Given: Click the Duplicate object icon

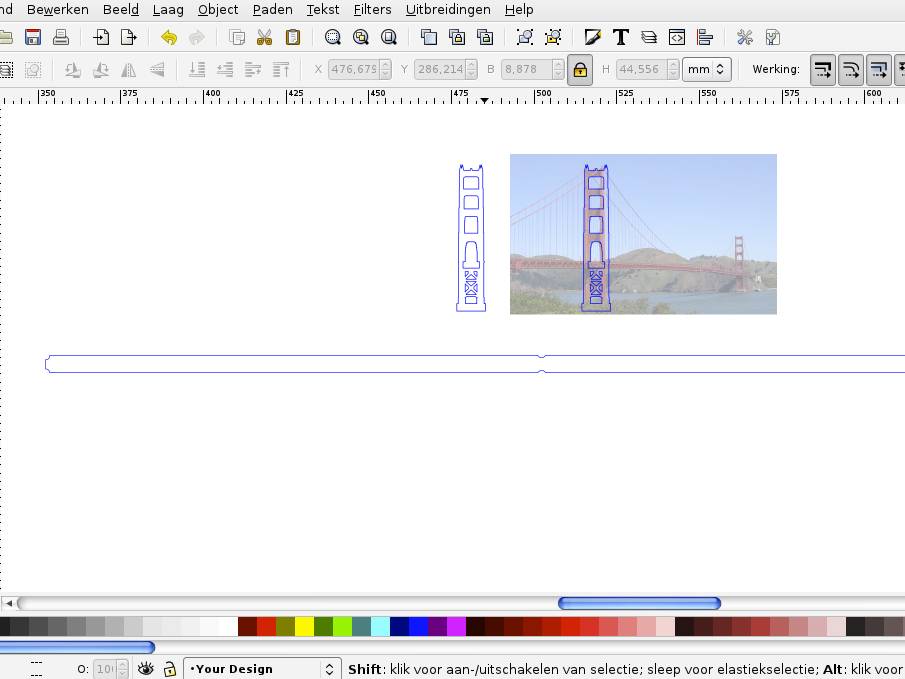Looking at the screenshot, I should click(x=429, y=38).
